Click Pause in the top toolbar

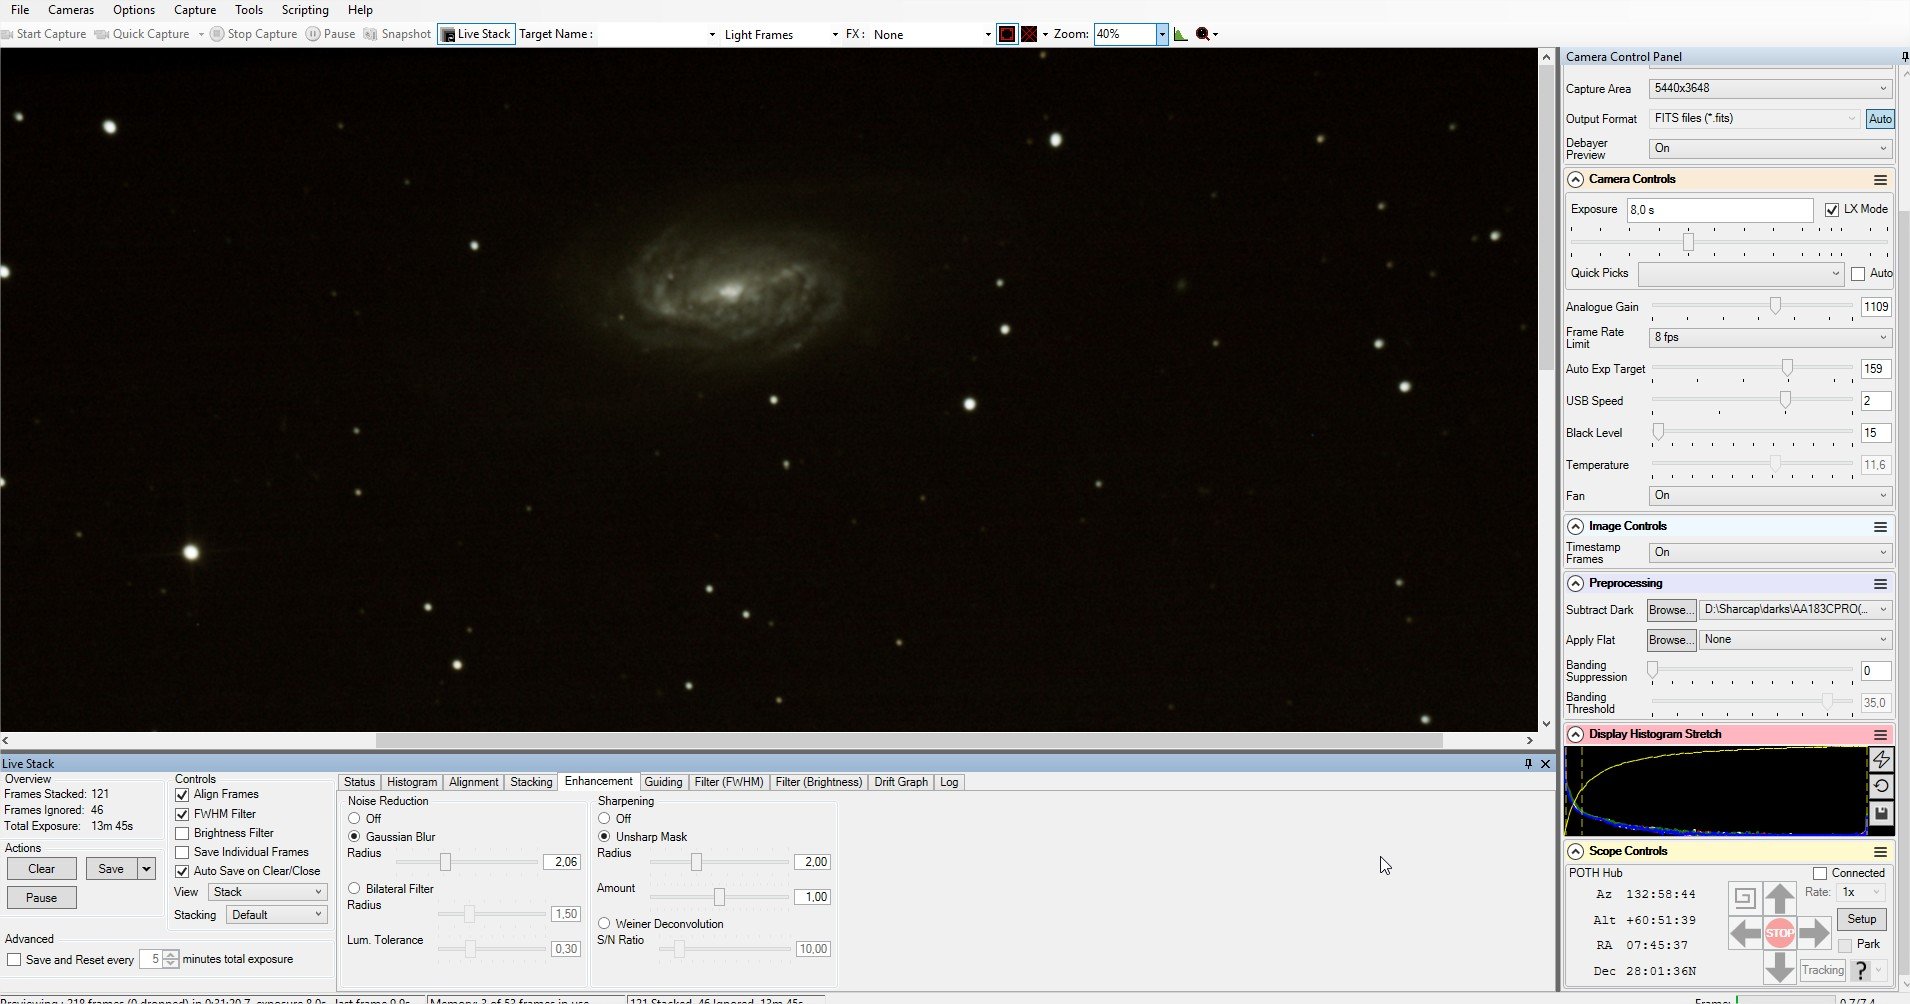pyautogui.click(x=331, y=34)
